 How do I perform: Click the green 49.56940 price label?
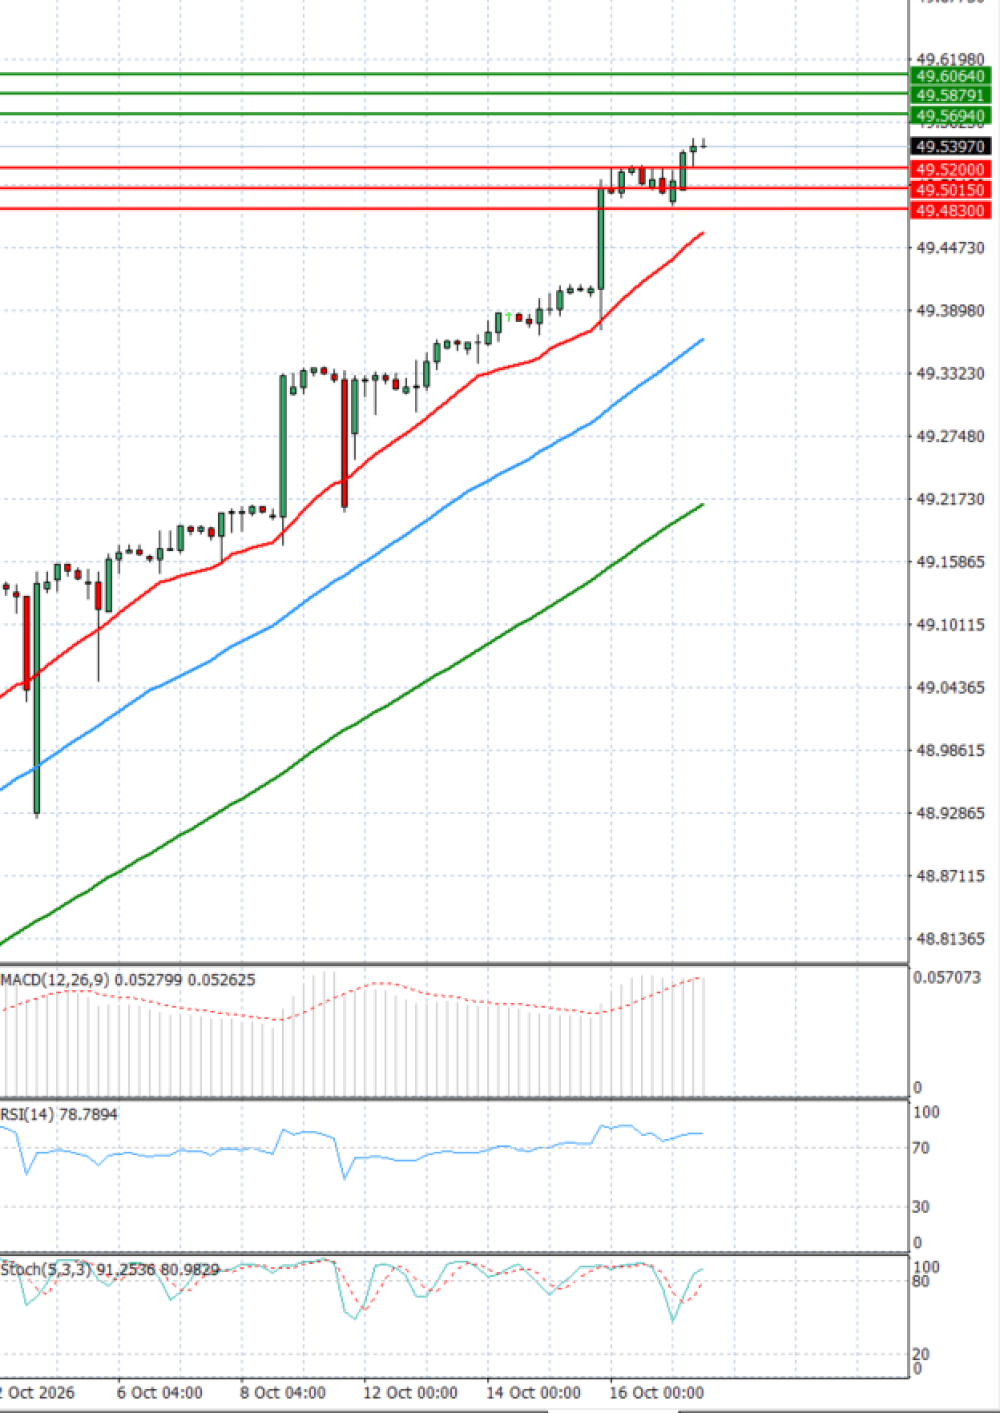click(950, 116)
